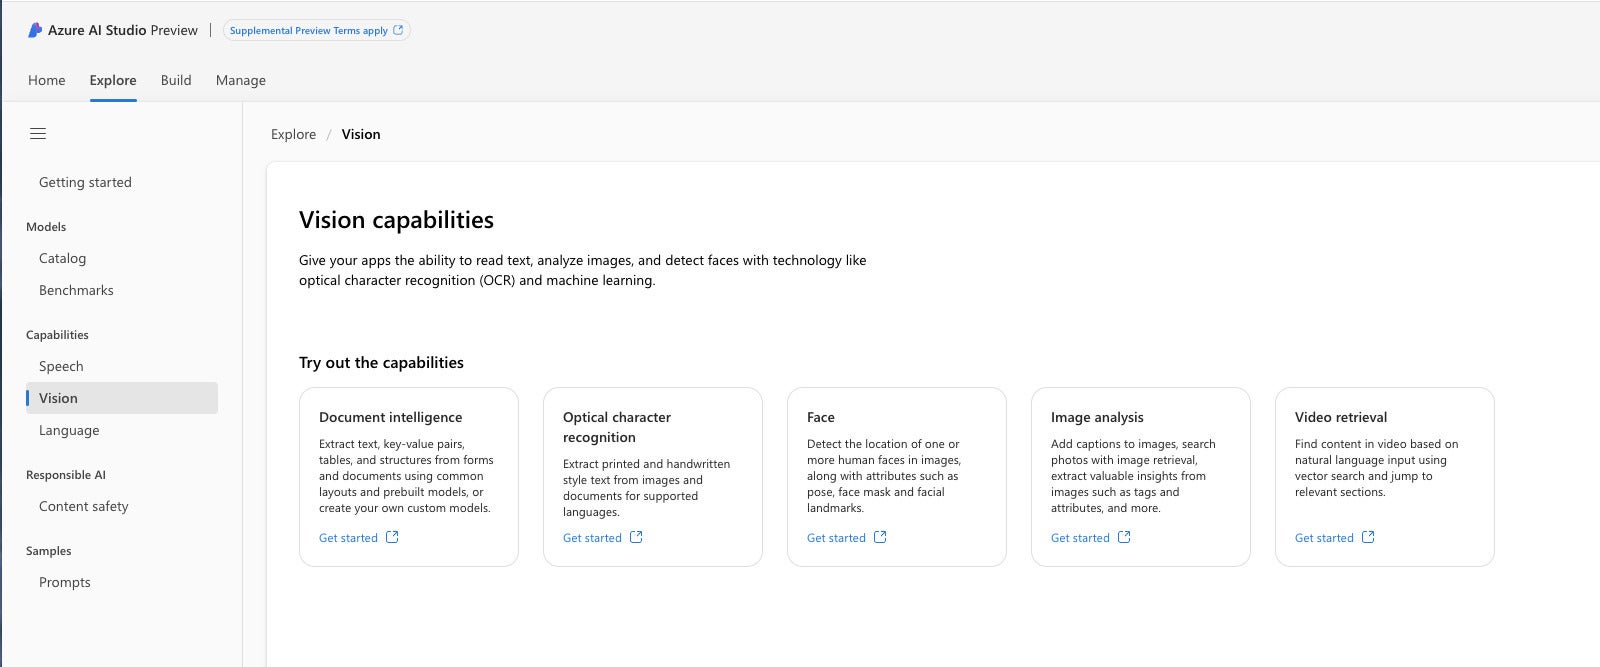The width and height of the screenshot is (1600, 667).
Task: Click the external link icon on the Document intelligence card
Action: point(392,537)
